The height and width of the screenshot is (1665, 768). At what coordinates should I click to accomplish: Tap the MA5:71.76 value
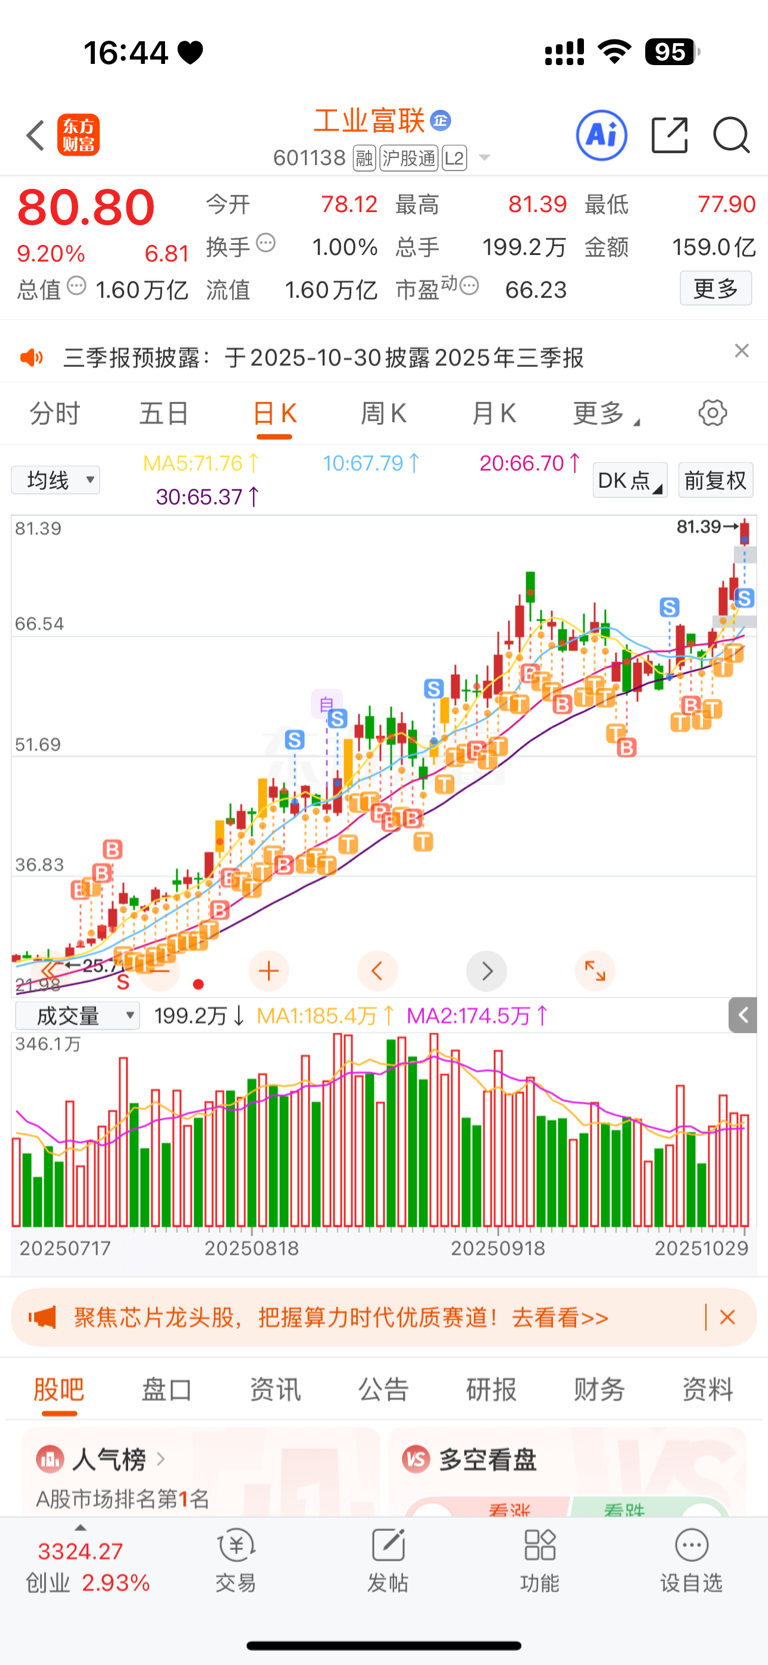pyautogui.click(x=201, y=463)
